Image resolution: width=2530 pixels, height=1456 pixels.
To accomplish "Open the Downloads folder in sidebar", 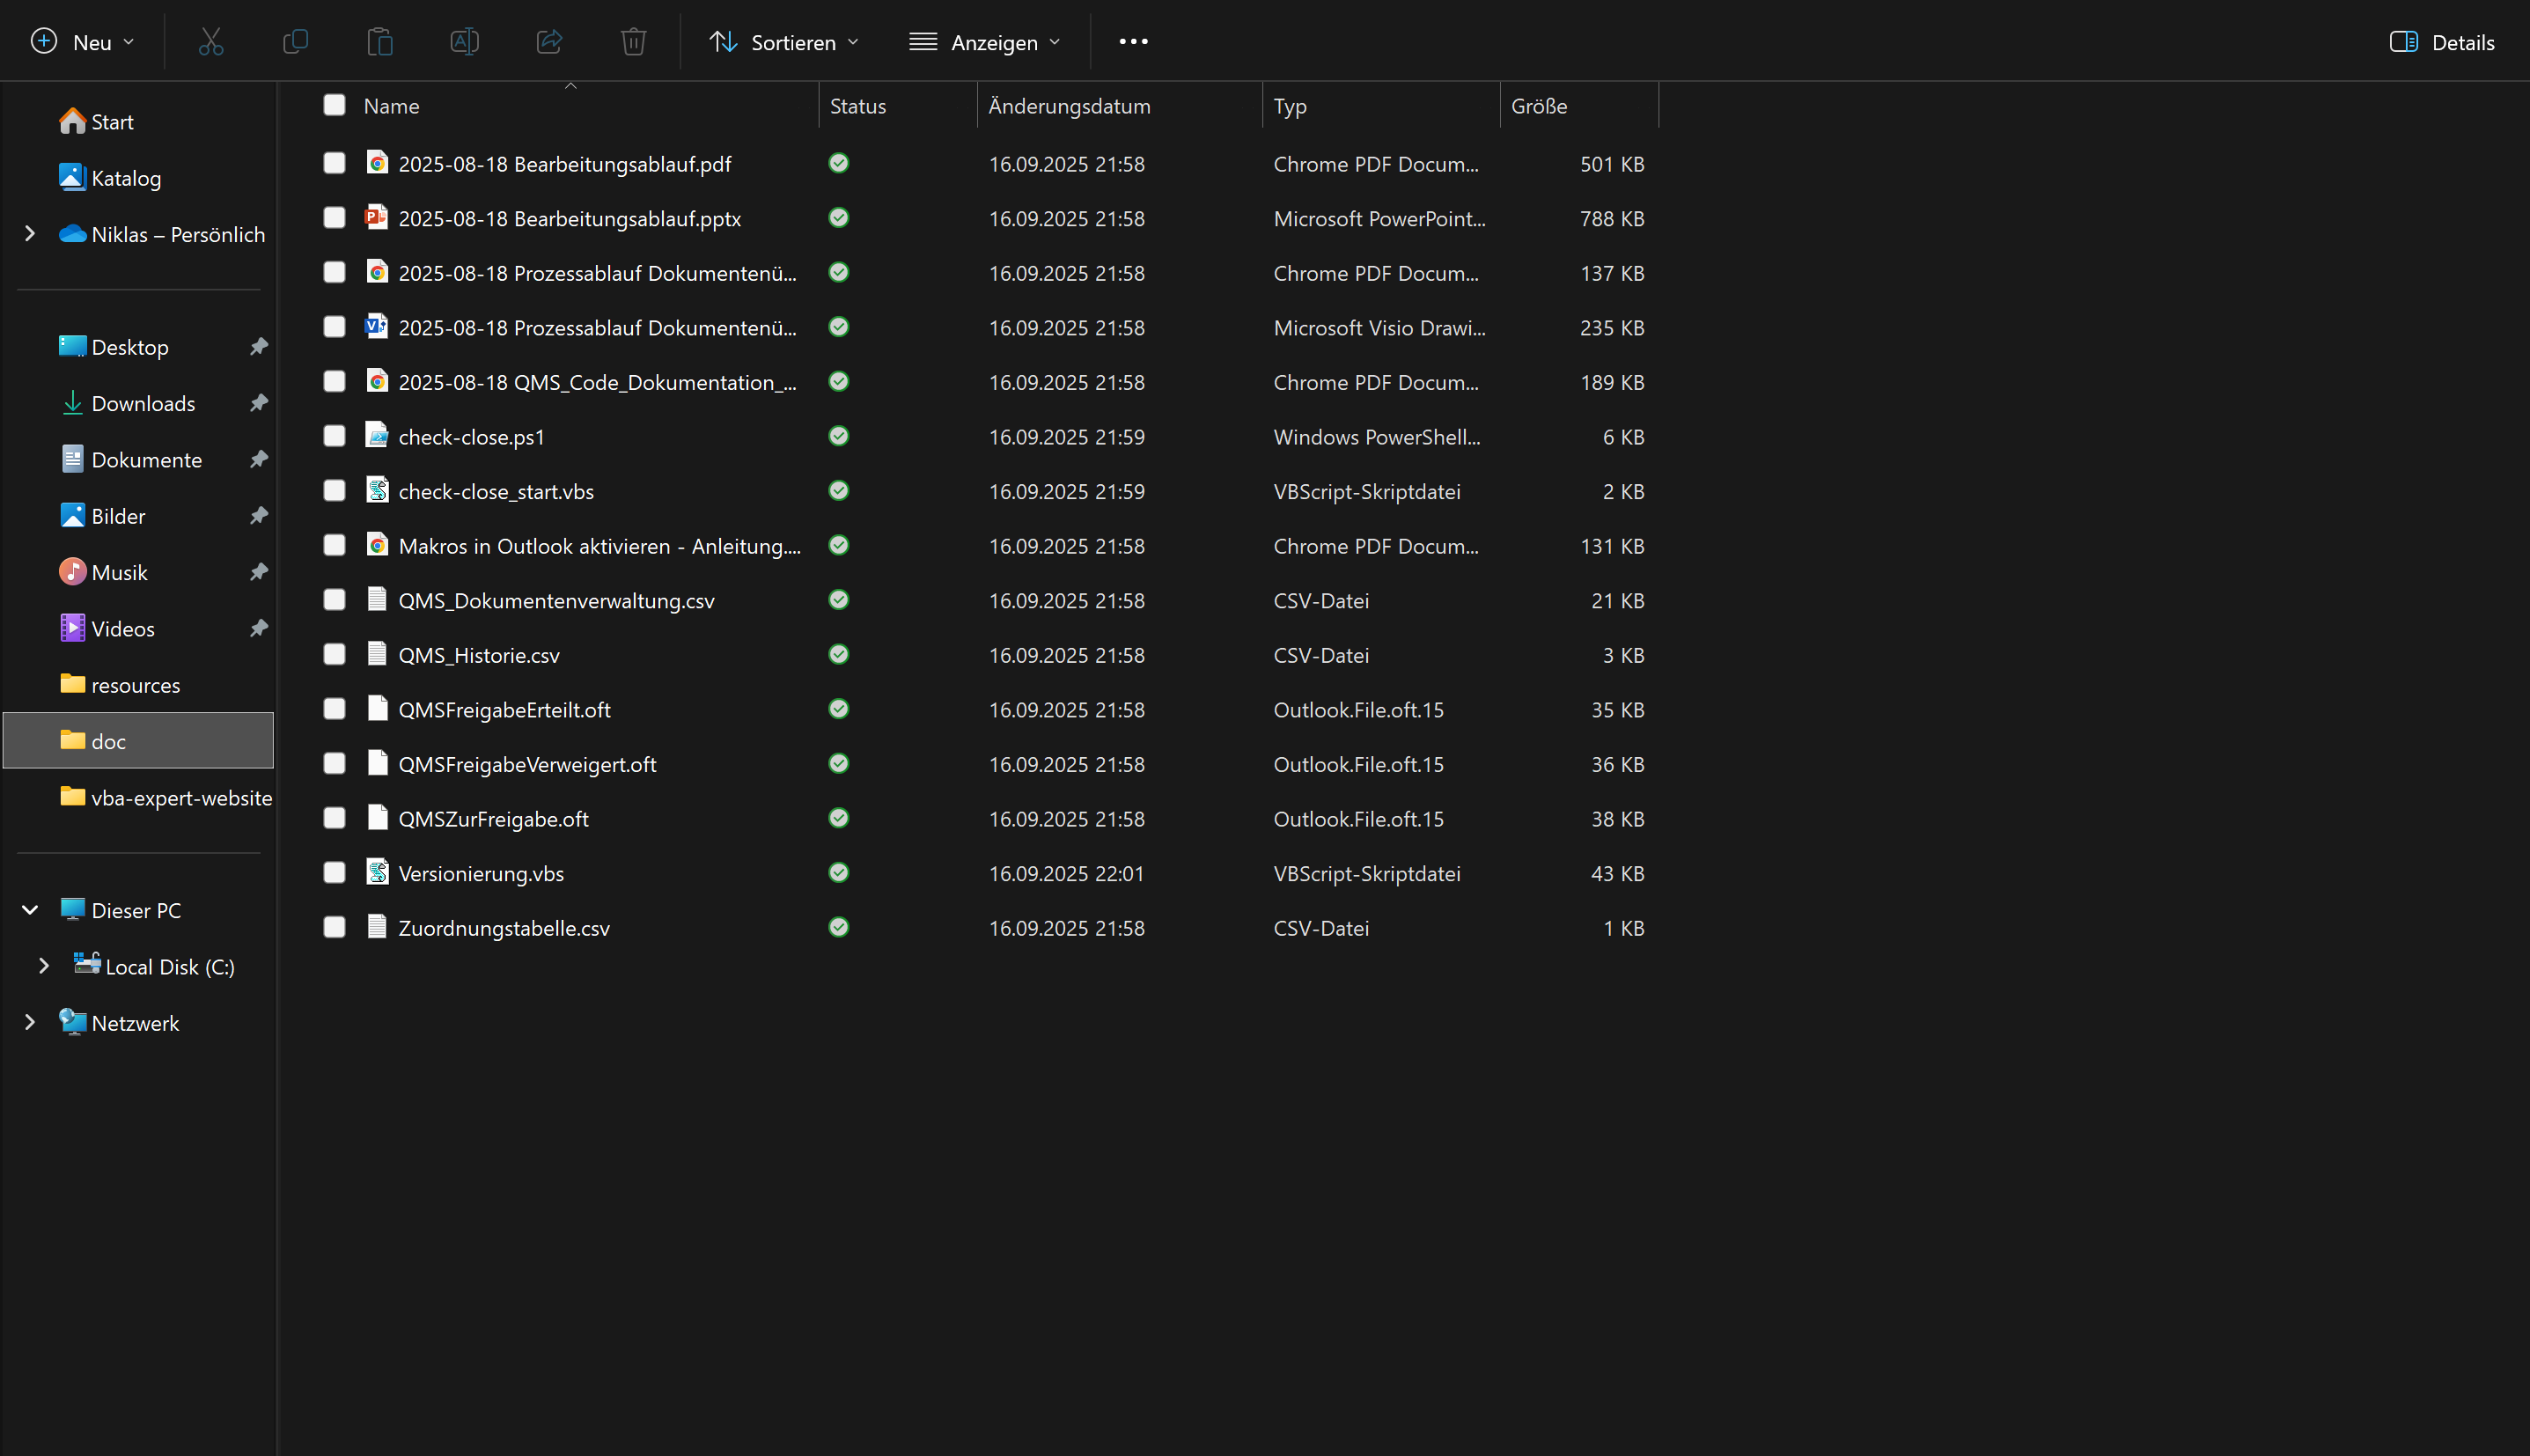I will point(143,403).
